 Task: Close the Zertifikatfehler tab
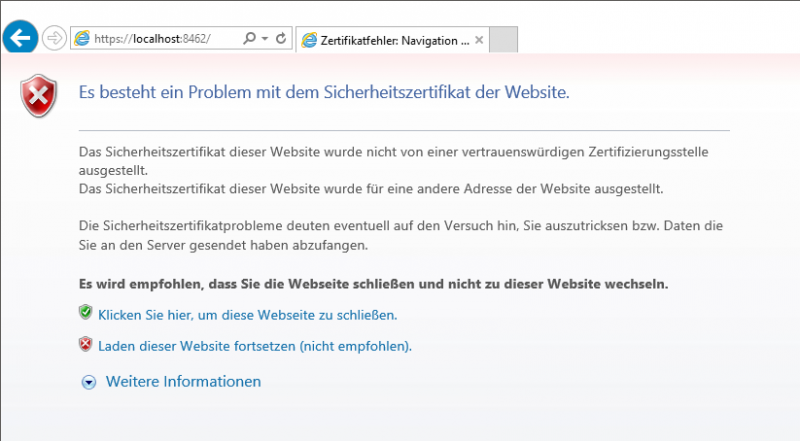(x=479, y=40)
